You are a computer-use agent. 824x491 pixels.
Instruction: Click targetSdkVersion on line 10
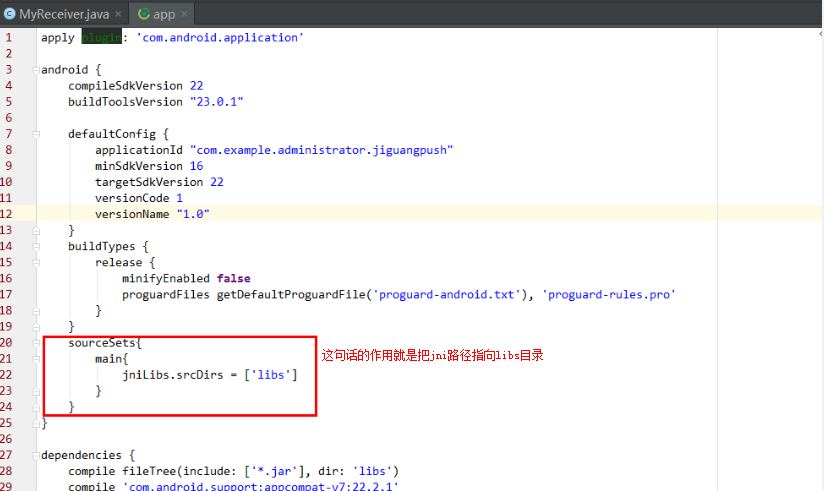coord(149,182)
